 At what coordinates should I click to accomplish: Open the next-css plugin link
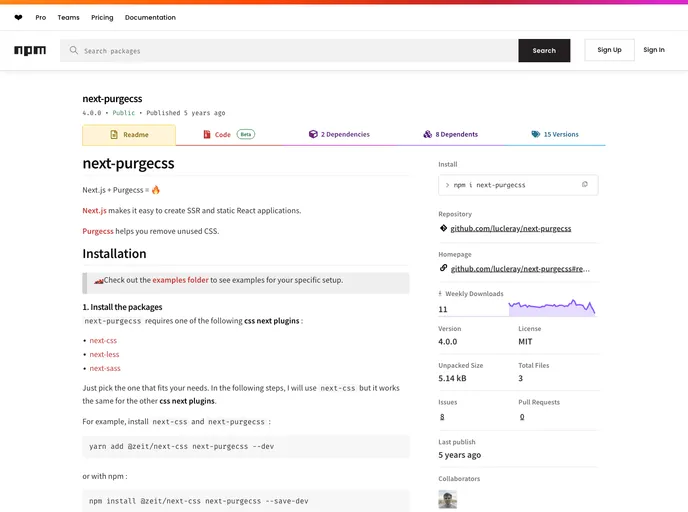[103, 340]
